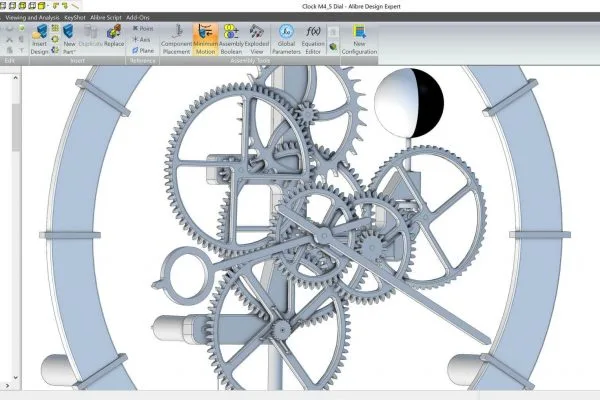Click the small green cube icon beside Equation Editor

(x=333, y=47)
